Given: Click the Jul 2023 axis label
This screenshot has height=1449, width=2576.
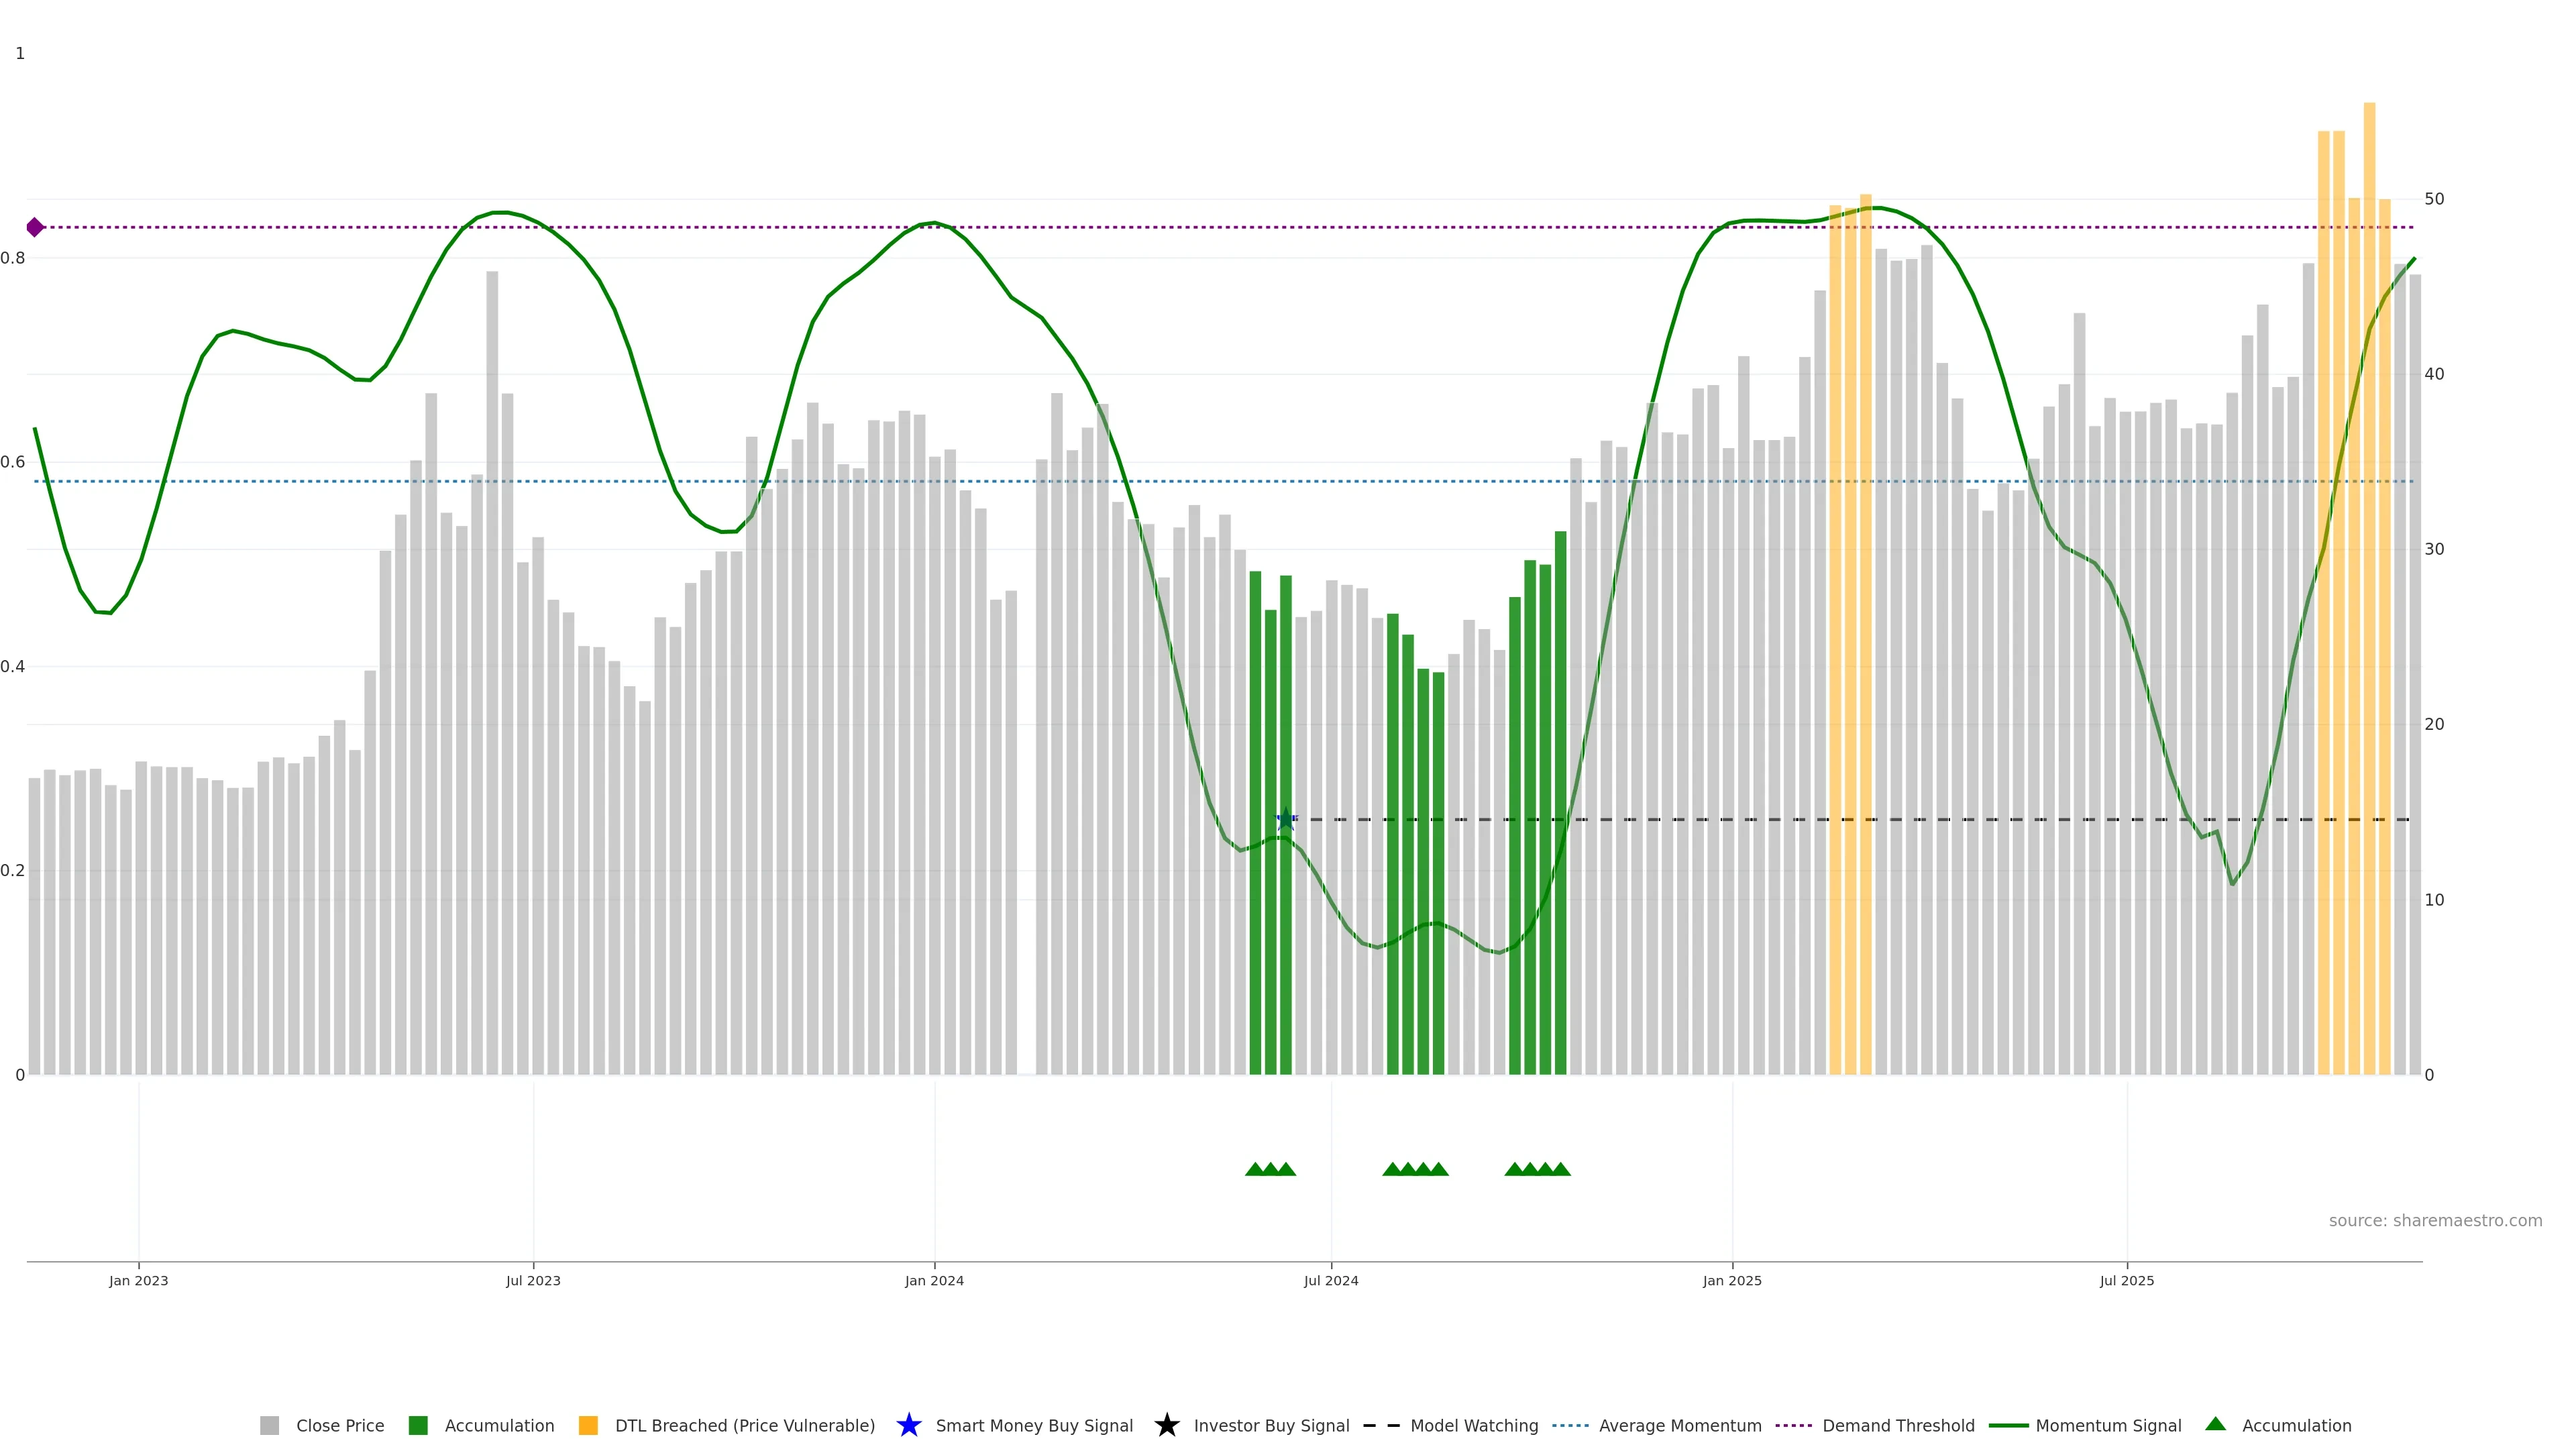Looking at the screenshot, I should pos(533,1280).
